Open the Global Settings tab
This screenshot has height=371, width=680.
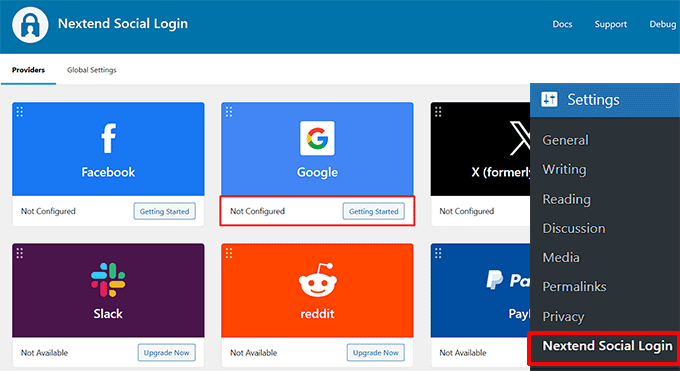[92, 70]
